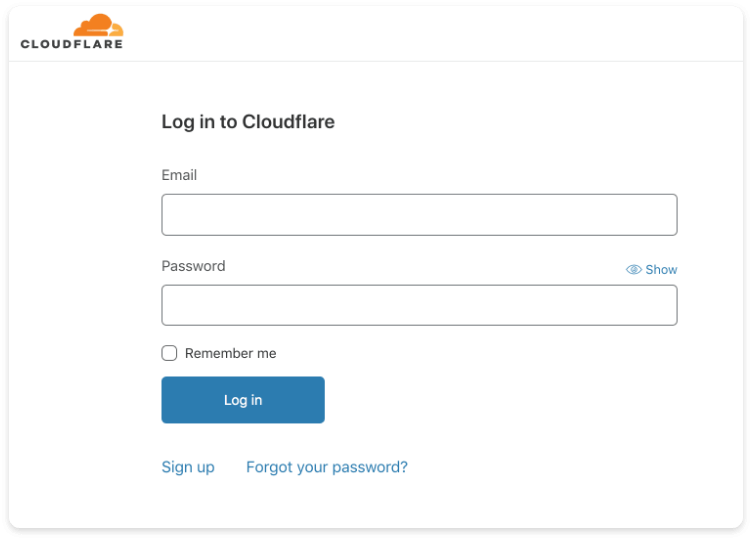This screenshot has height=540, width=752.
Task: Click the Email field label
Action: [x=179, y=175]
